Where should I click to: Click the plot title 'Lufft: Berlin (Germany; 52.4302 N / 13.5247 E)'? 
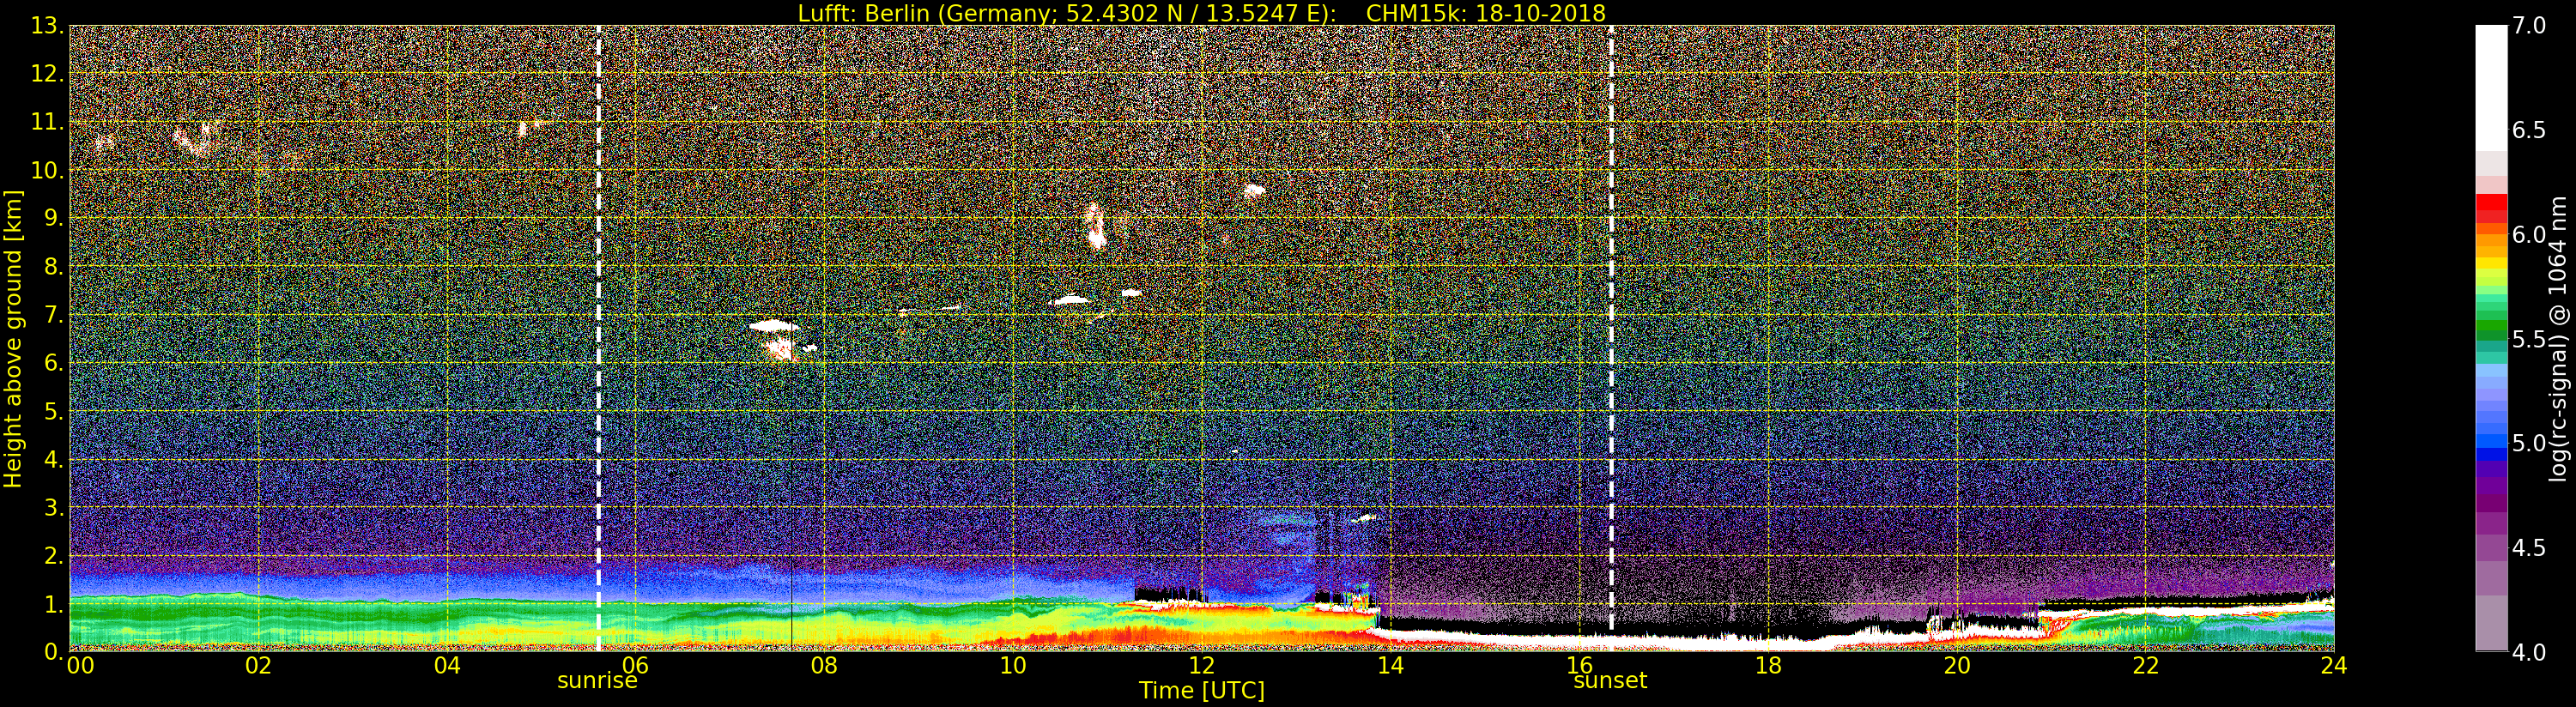(x=1066, y=13)
